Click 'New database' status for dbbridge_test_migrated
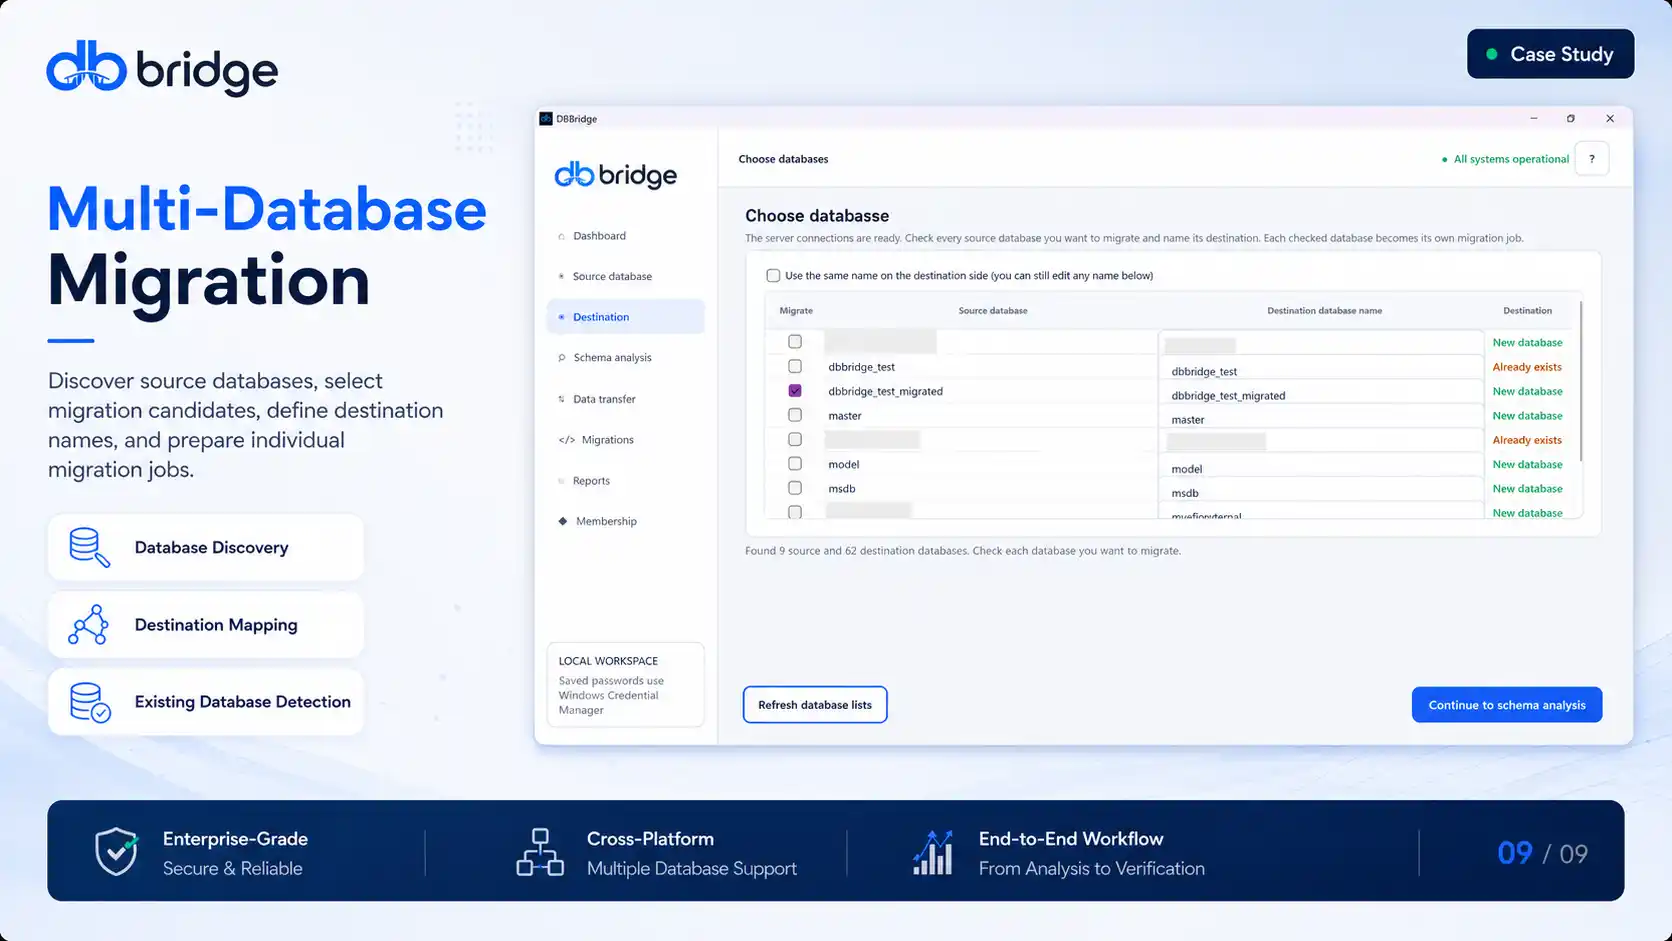The height and width of the screenshot is (941, 1672). pos(1527,391)
